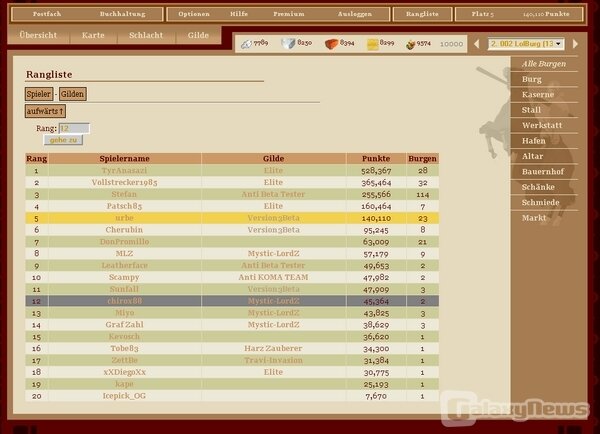Switch to the Karte tab
Screen dimensions: 600x434
(x=93, y=35)
